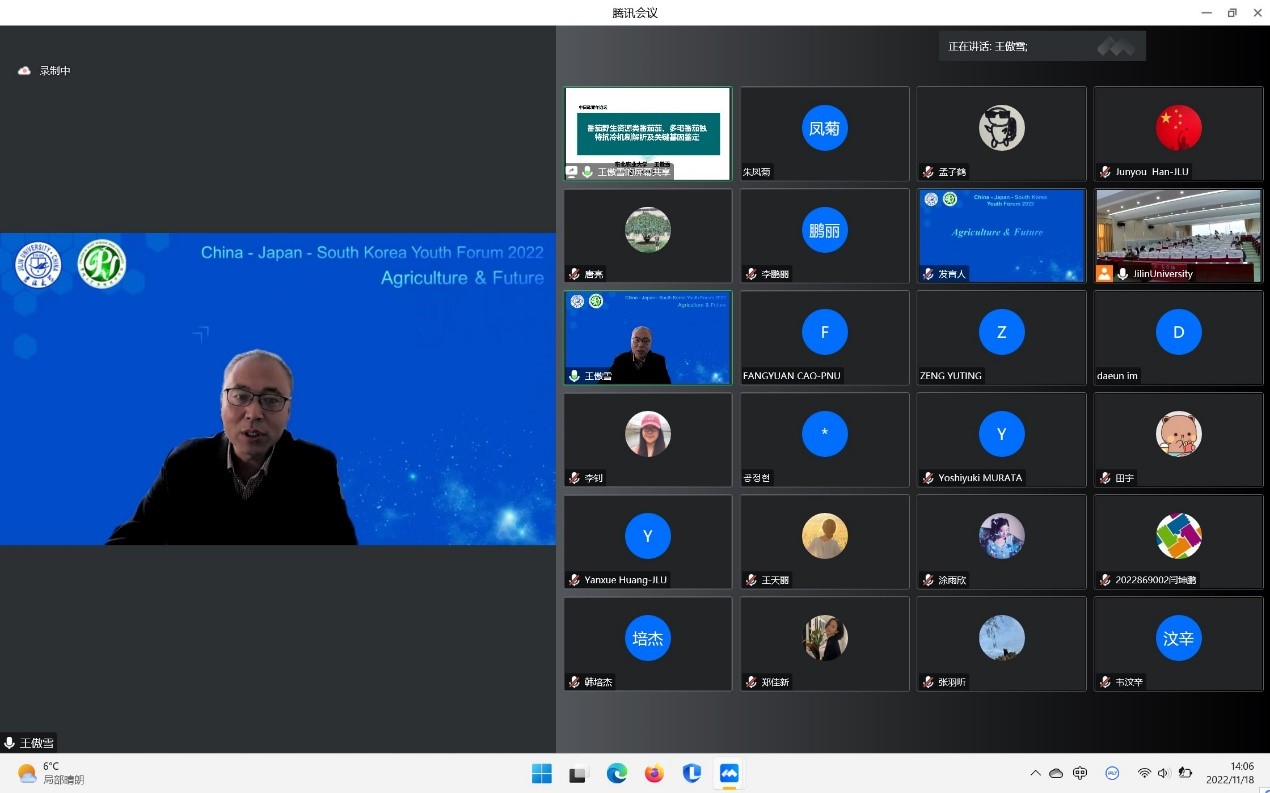The image size is (1270, 793).
Task: Open Tencent Meeting from the taskbar
Action: point(730,773)
